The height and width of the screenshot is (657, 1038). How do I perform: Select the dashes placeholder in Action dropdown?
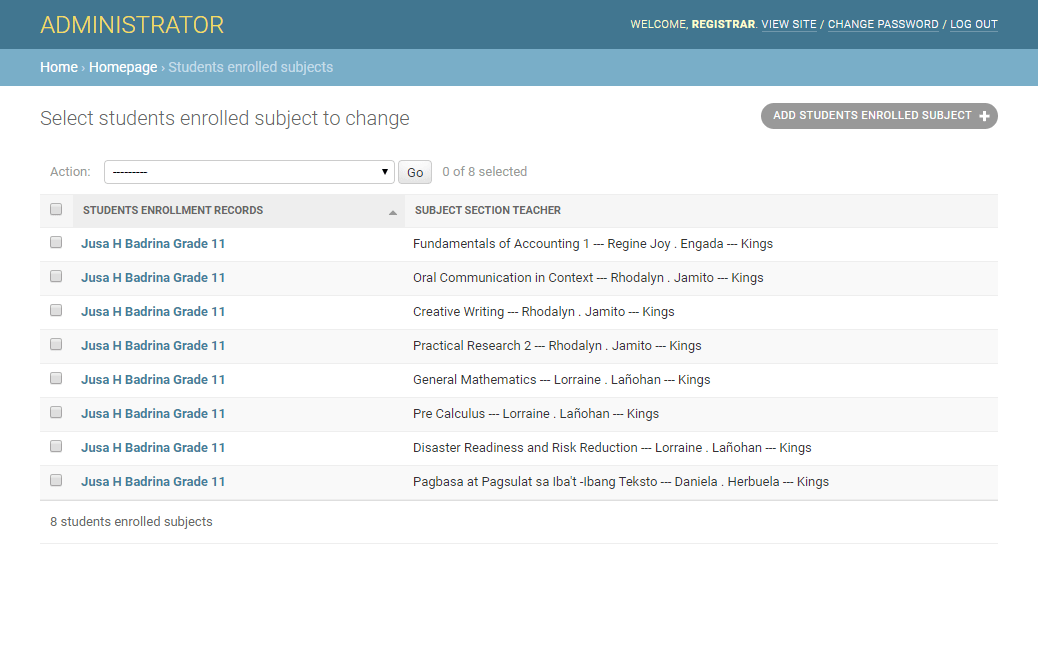(x=250, y=171)
